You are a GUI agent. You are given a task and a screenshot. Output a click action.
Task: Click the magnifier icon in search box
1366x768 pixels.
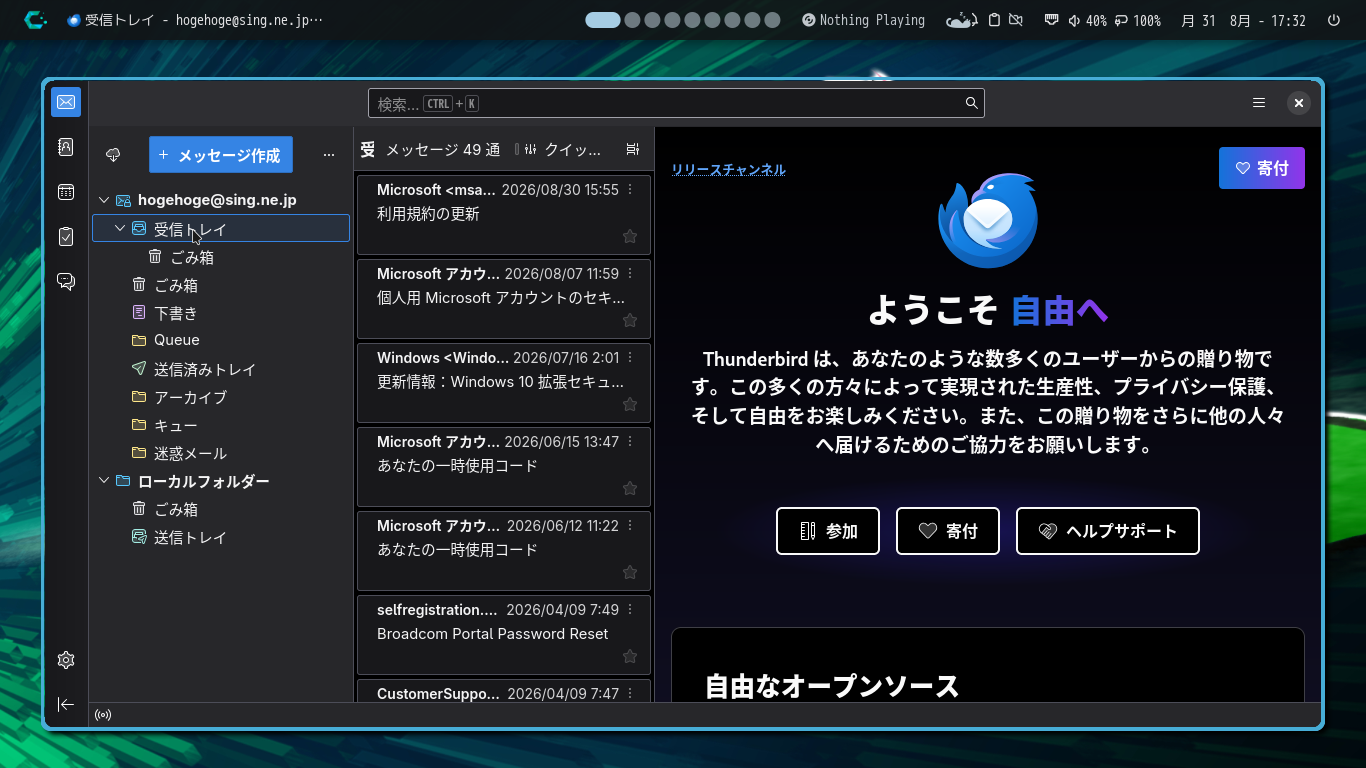coord(971,103)
